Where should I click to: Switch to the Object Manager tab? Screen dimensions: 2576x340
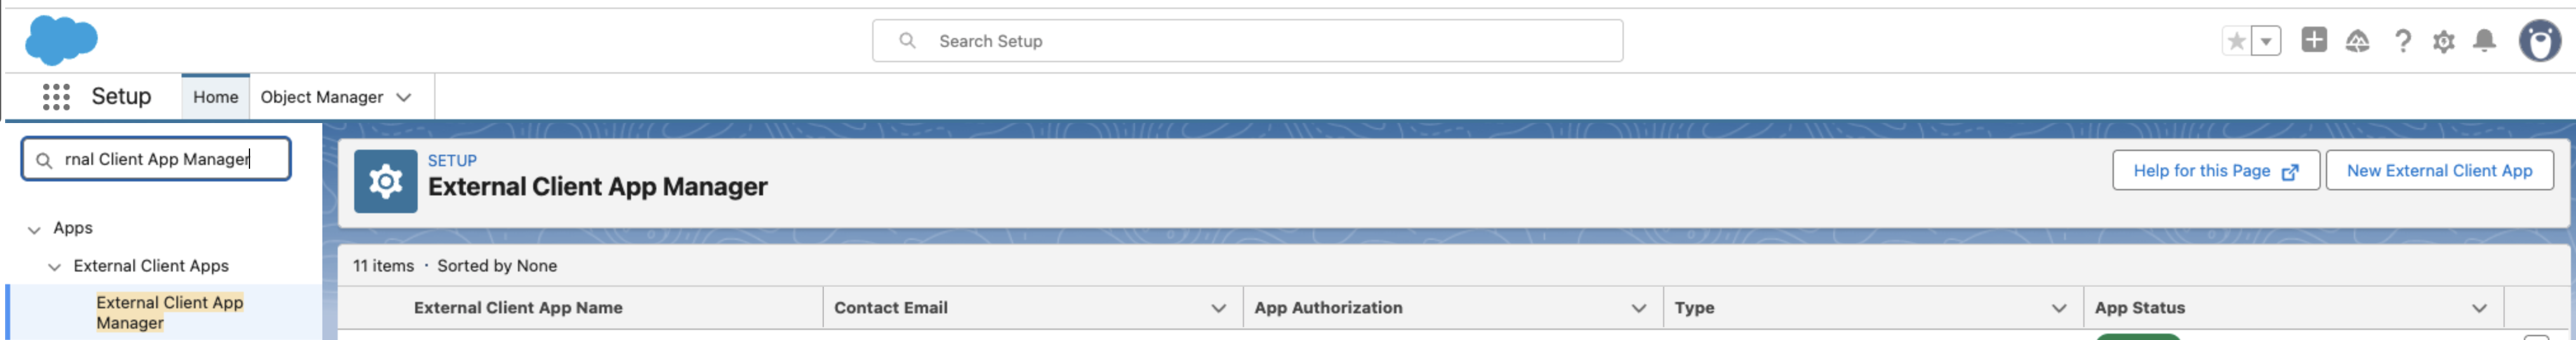[322, 97]
